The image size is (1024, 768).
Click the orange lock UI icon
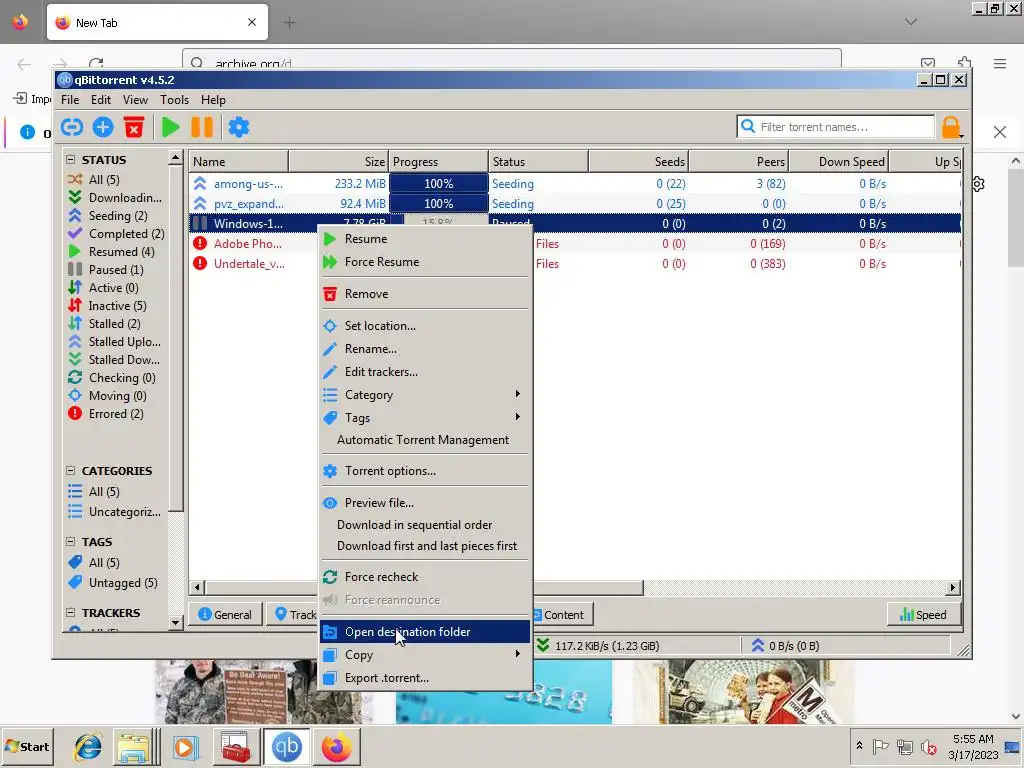951,127
